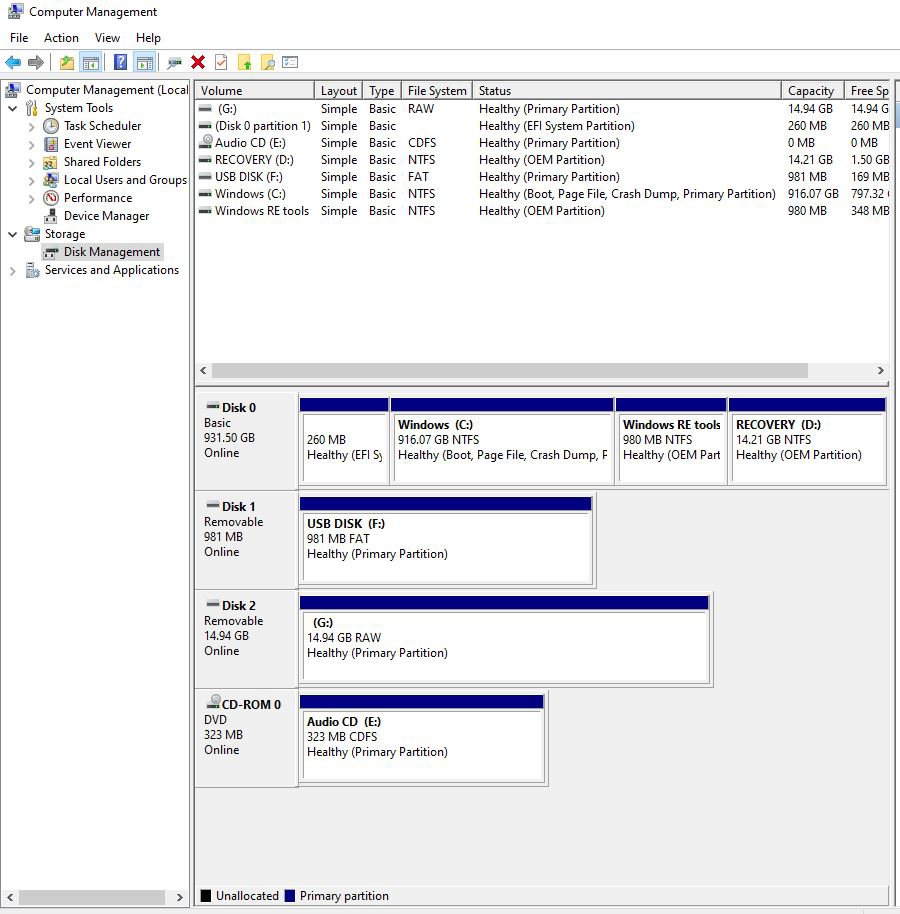The height and width of the screenshot is (914, 900).
Task: Select the Windows RE tools volume row
Action: [x=542, y=210]
